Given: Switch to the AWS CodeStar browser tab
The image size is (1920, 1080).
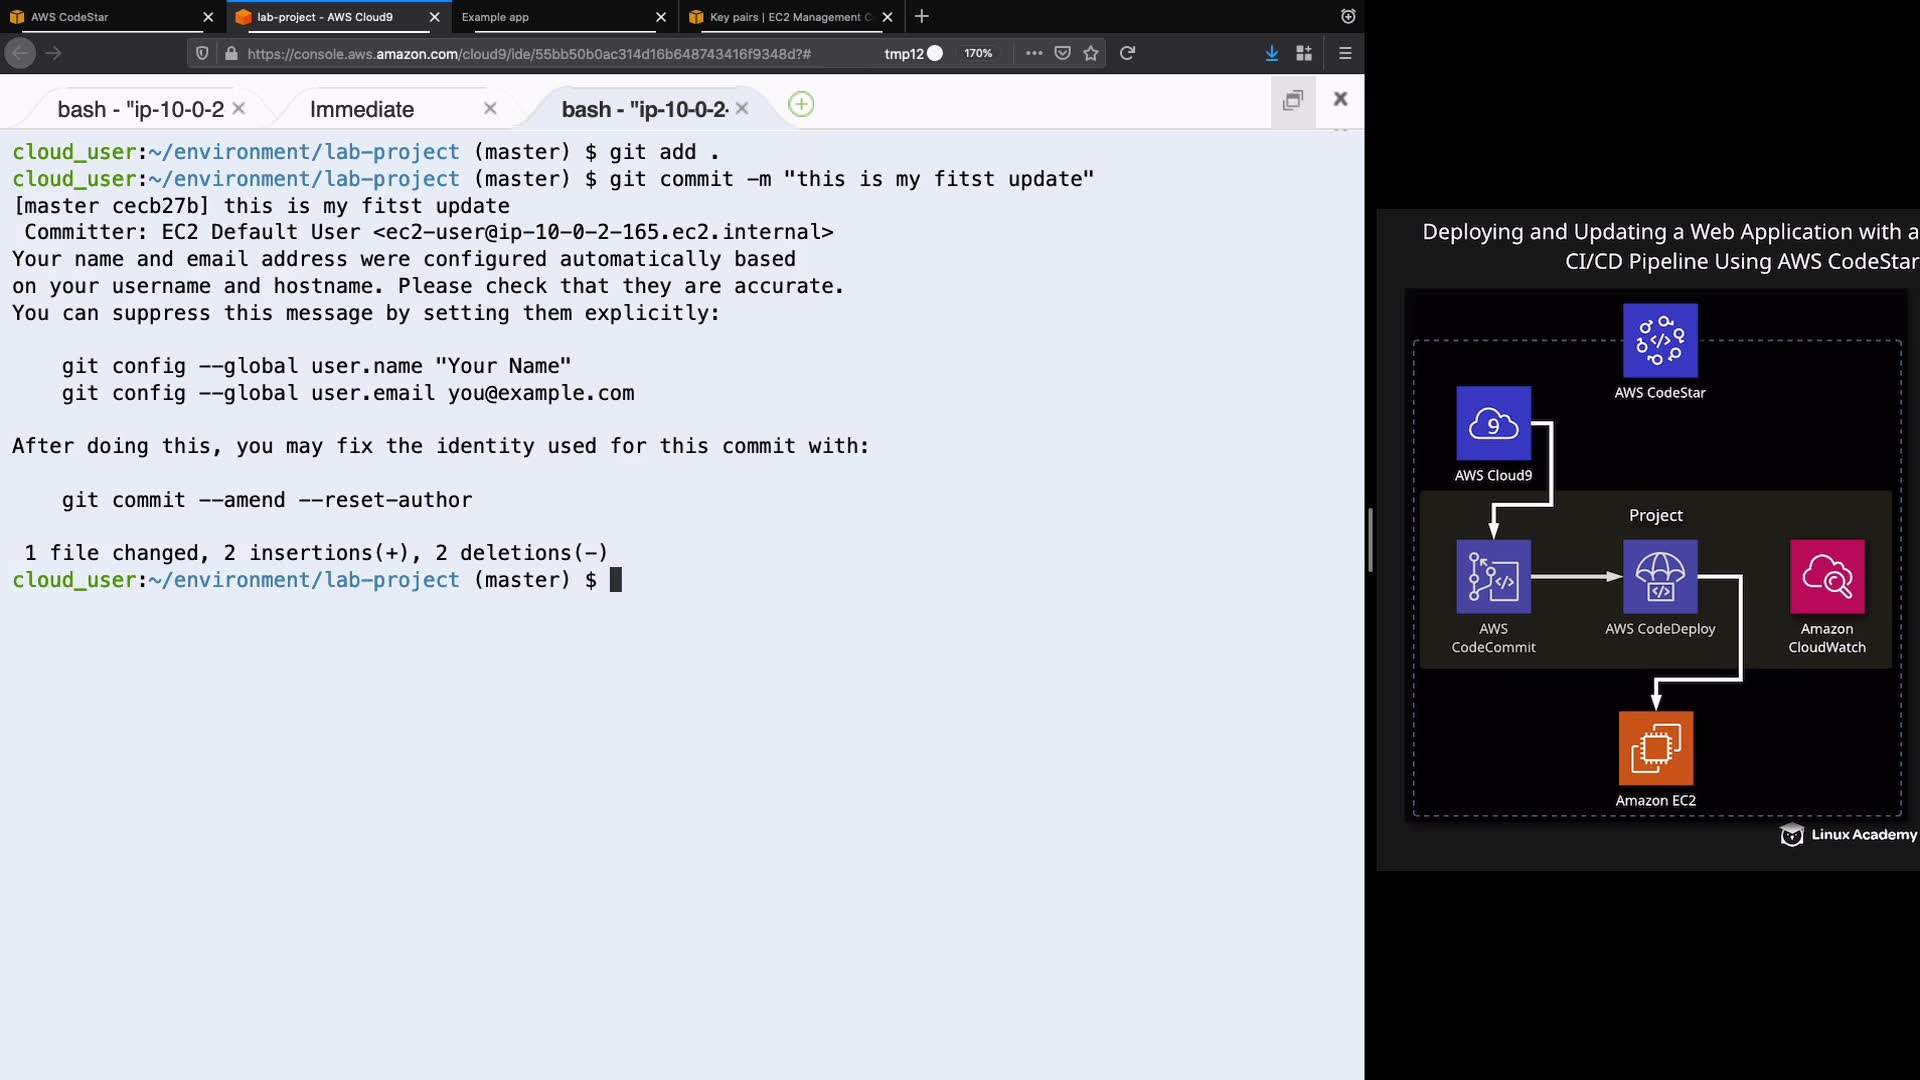Looking at the screenshot, I should click(x=70, y=17).
